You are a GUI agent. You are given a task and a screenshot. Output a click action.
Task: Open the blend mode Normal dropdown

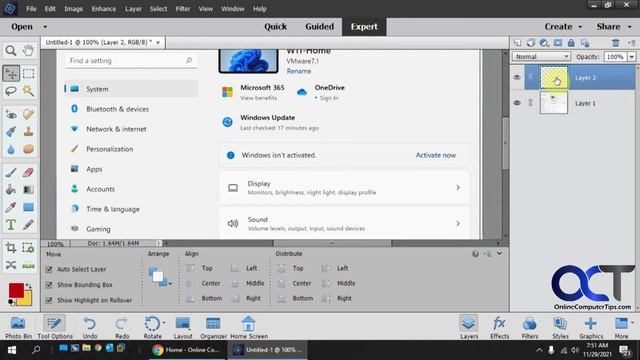(x=541, y=57)
